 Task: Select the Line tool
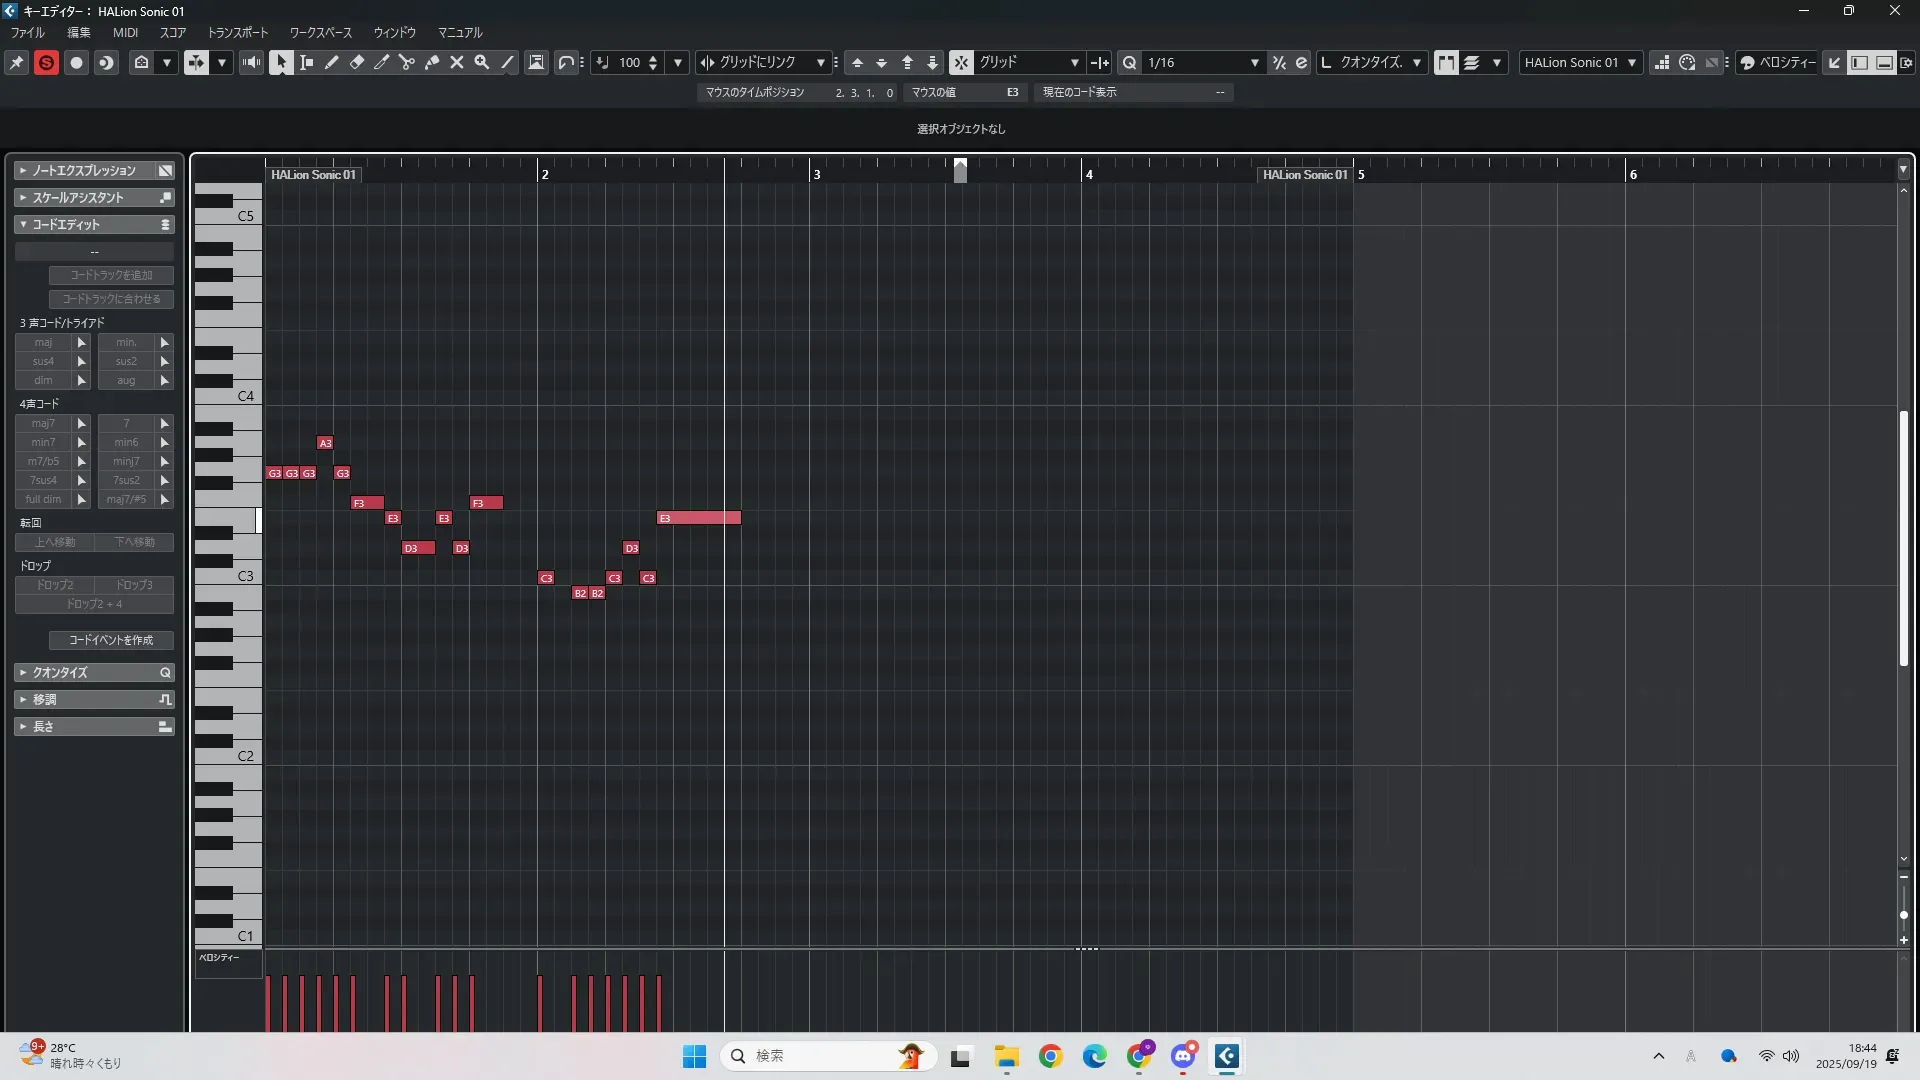pos(507,62)
